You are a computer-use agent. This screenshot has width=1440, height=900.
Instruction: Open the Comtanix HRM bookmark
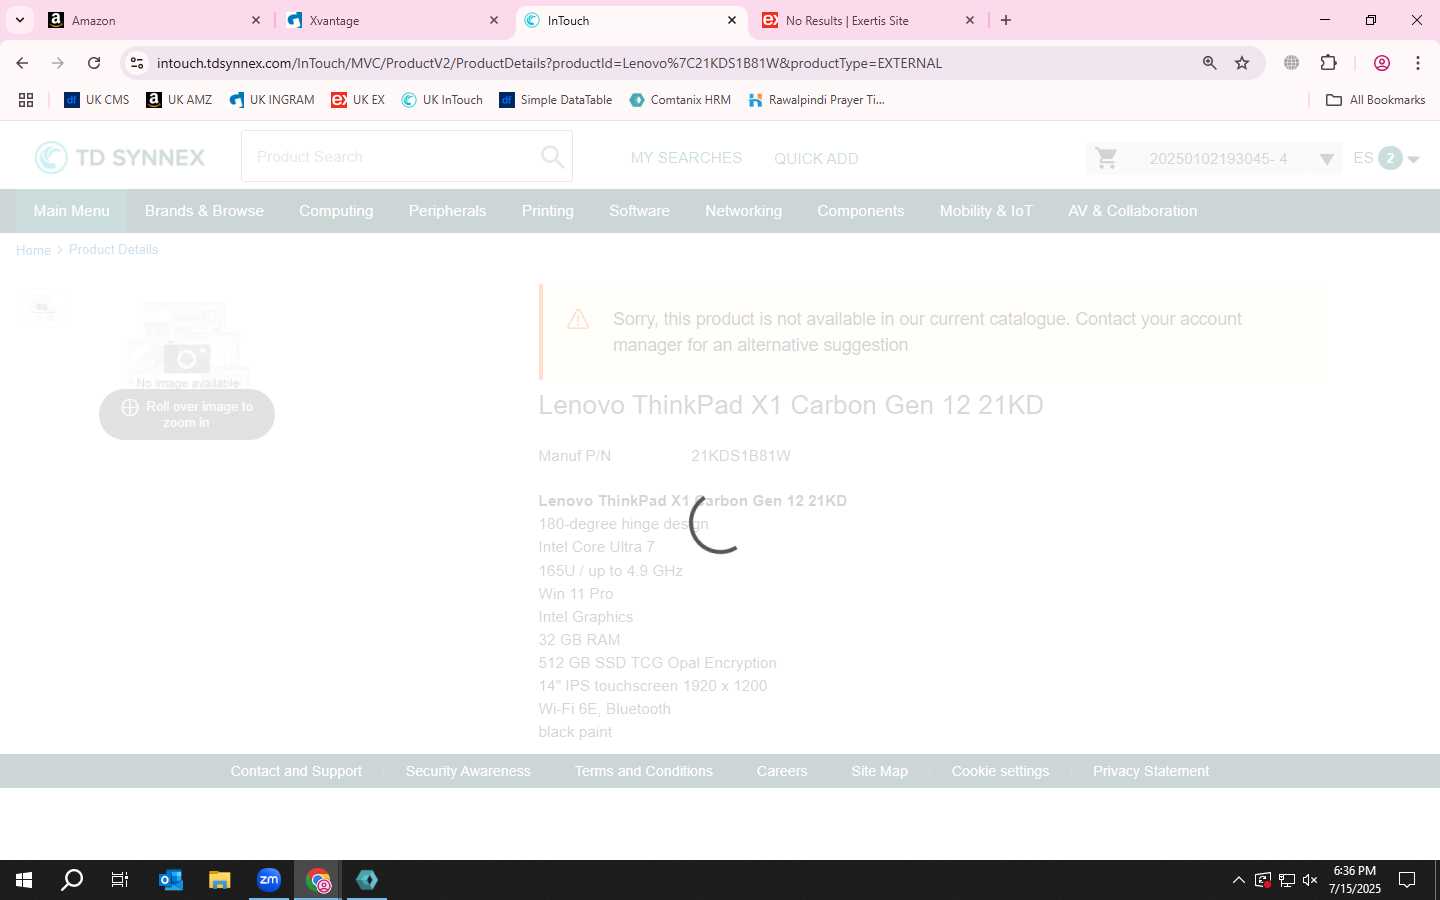(x=680, y=100)
